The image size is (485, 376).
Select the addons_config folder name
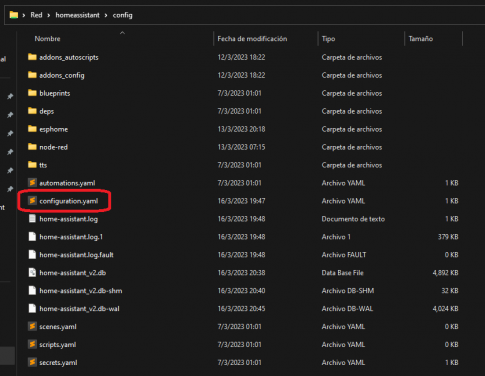point(62,75)
